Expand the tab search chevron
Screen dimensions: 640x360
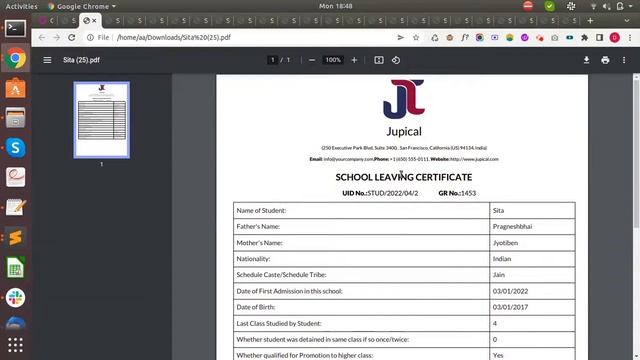[x=627, y=20]
